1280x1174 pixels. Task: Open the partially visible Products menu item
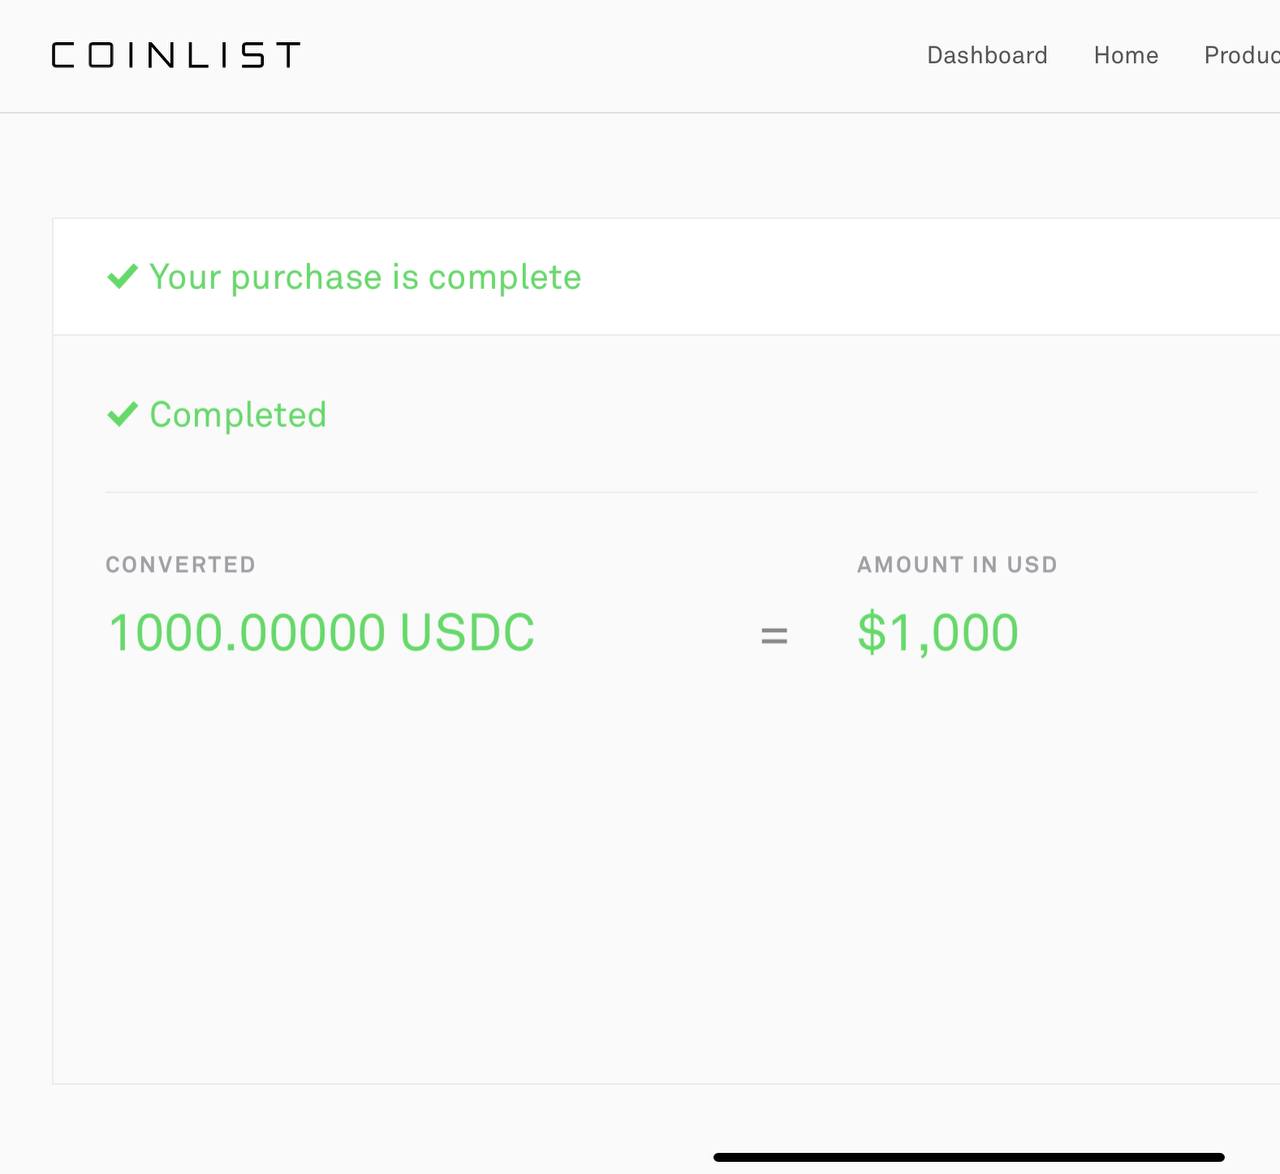click(x=1241, y=55)
